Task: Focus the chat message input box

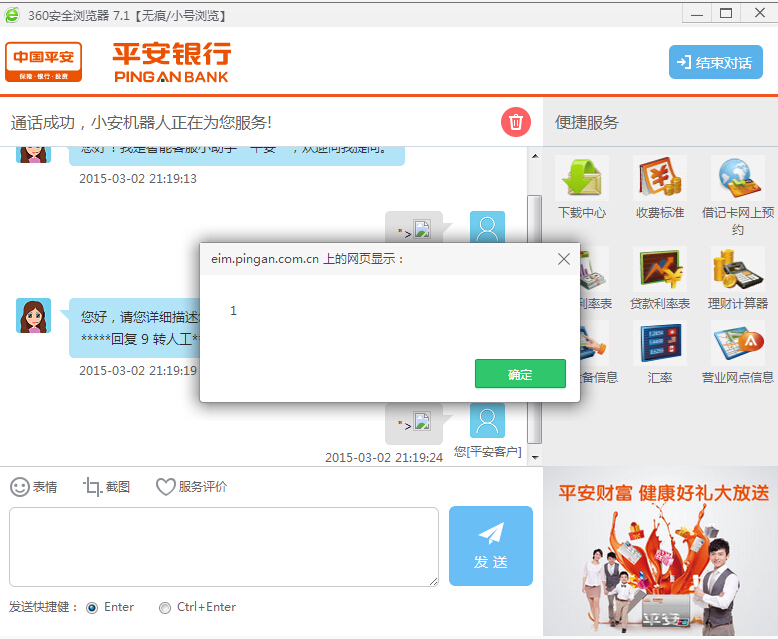Action: click(224, 547)
